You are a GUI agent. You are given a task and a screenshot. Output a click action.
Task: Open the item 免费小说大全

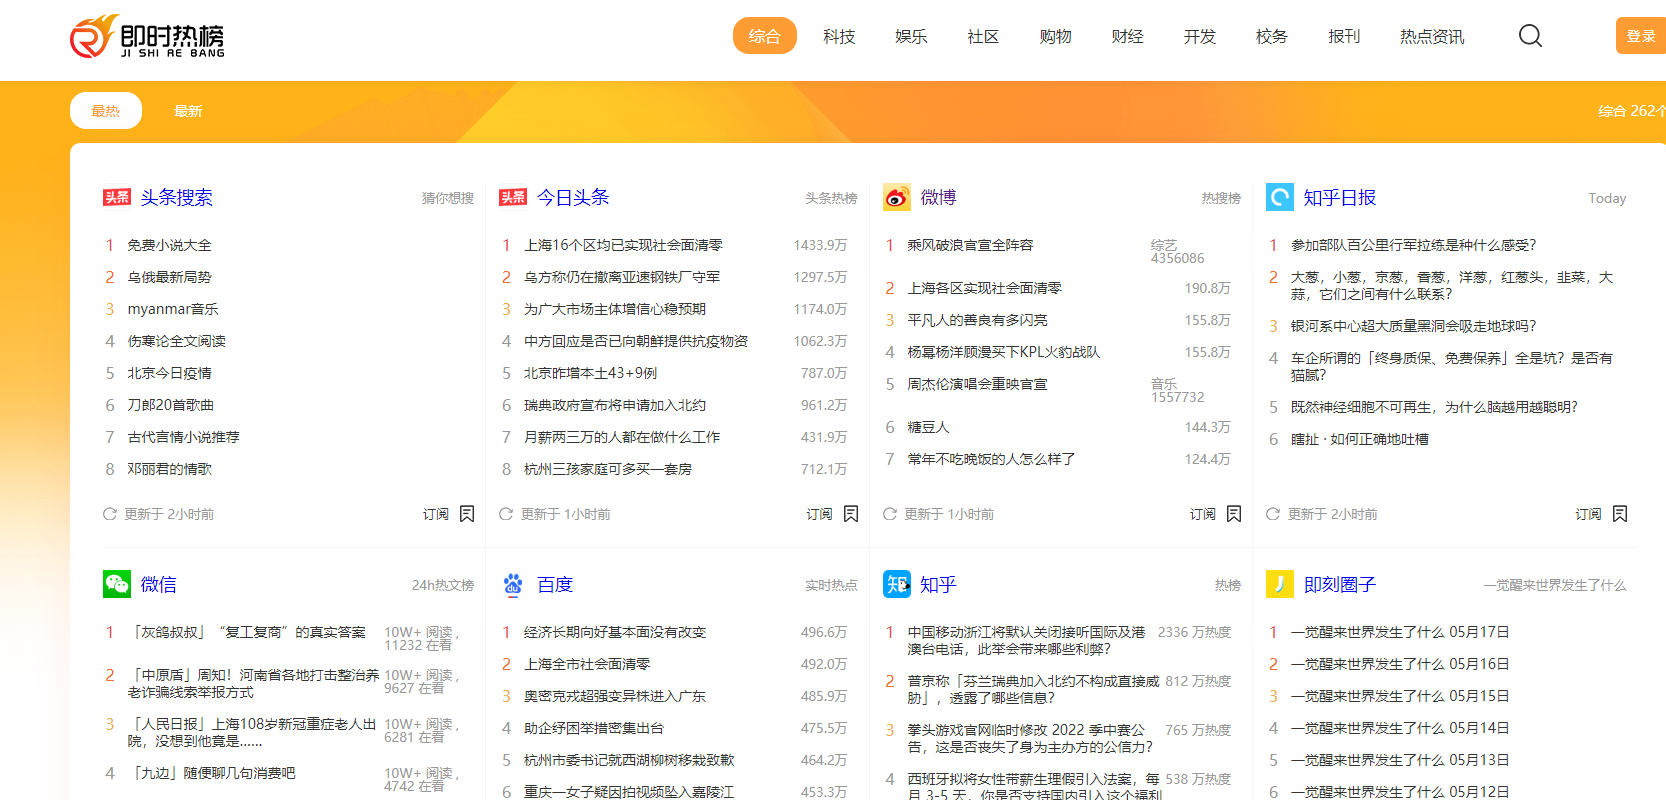pyautogui.click(x=169, y=245)
